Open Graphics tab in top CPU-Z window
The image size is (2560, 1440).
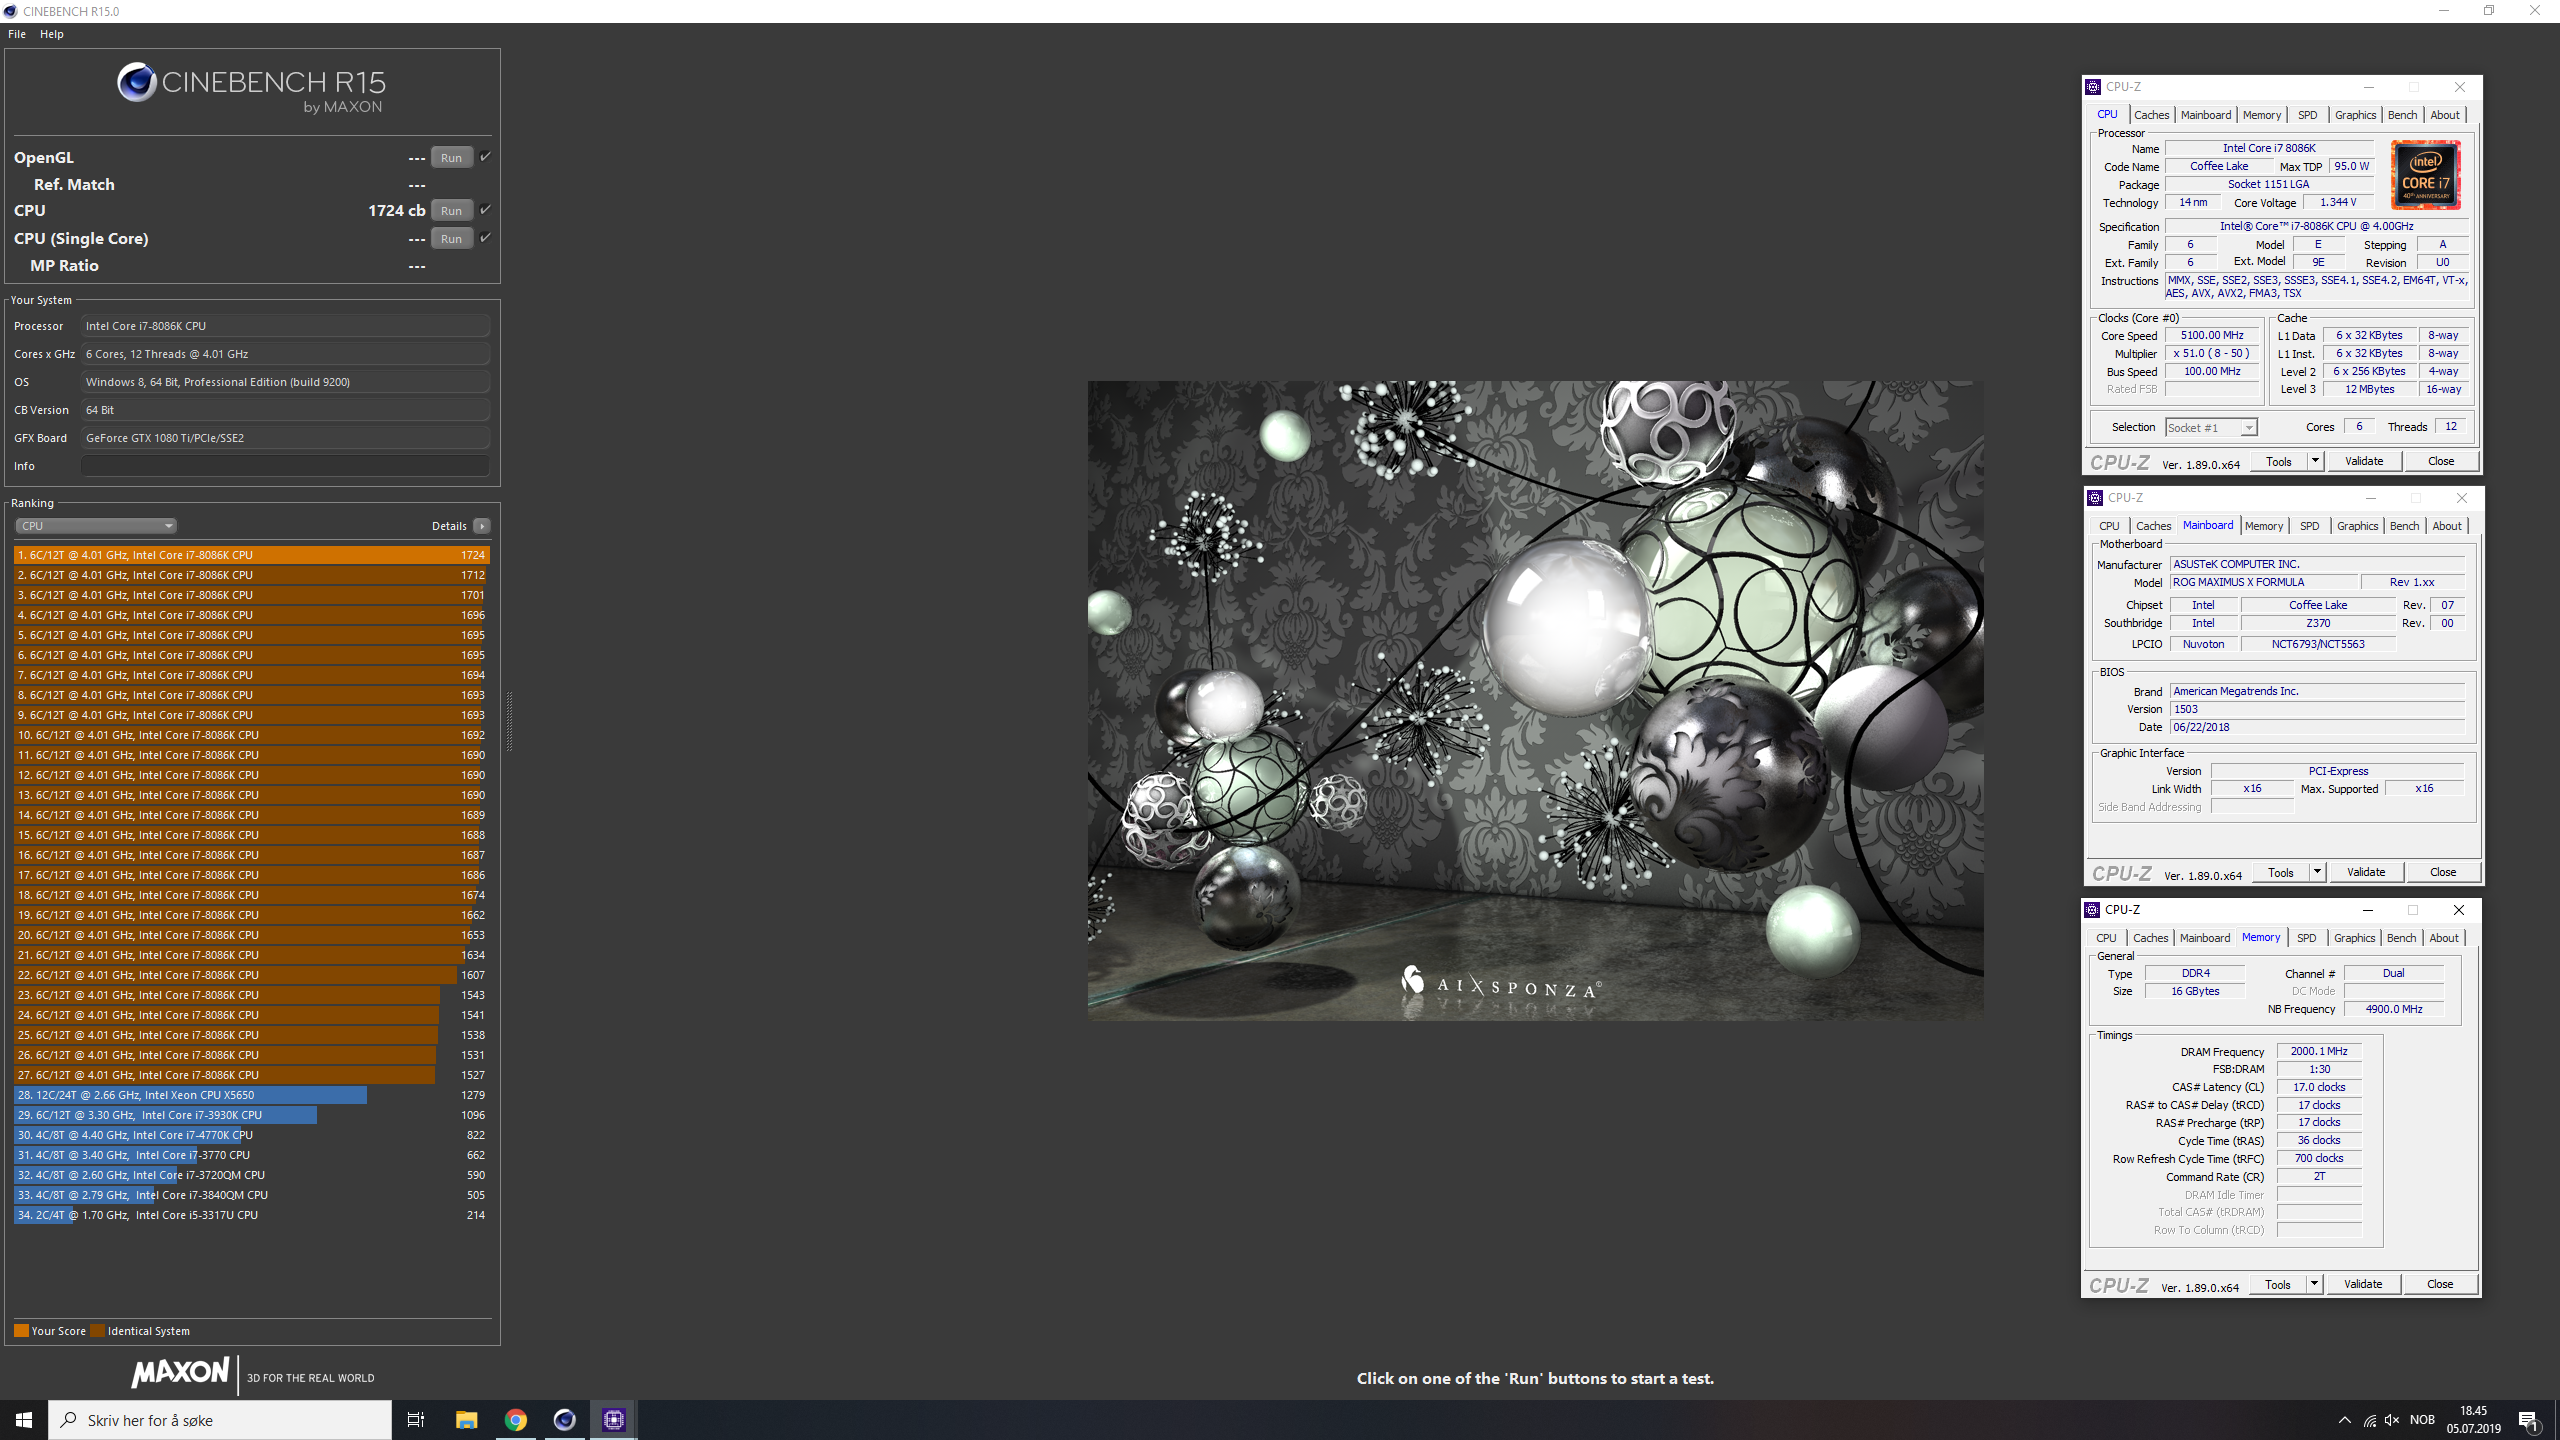point(2355,115)
